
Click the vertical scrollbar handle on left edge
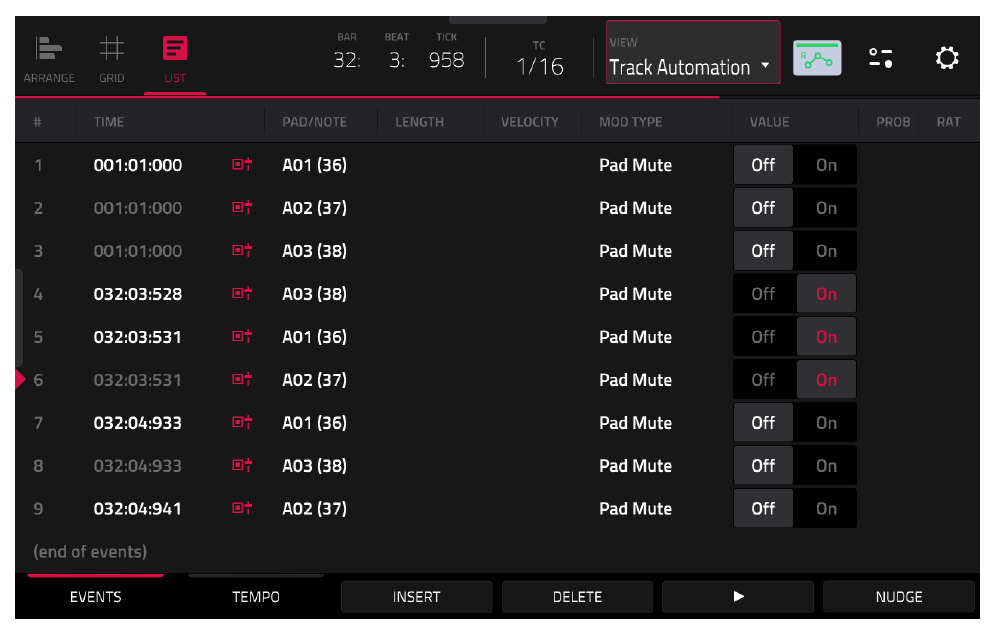pos(19,318)
